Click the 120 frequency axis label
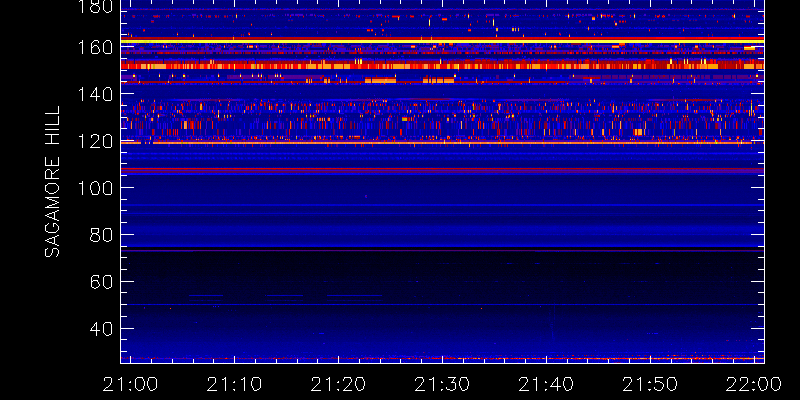The image size is (800, 400). [x=95, y=141]
